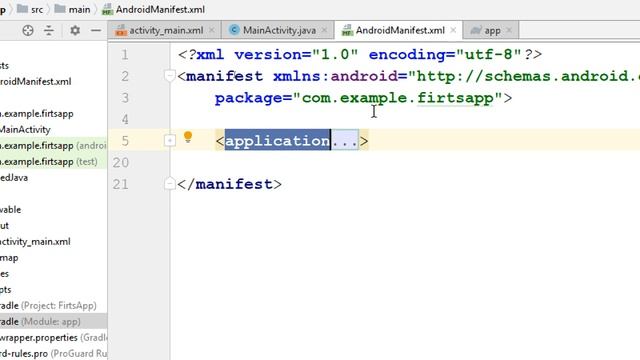Image resolution: width=640 pixels, height=360 pixels.
Task: Click the mipmap folder in project tree
Action: (x=9, y=258)
